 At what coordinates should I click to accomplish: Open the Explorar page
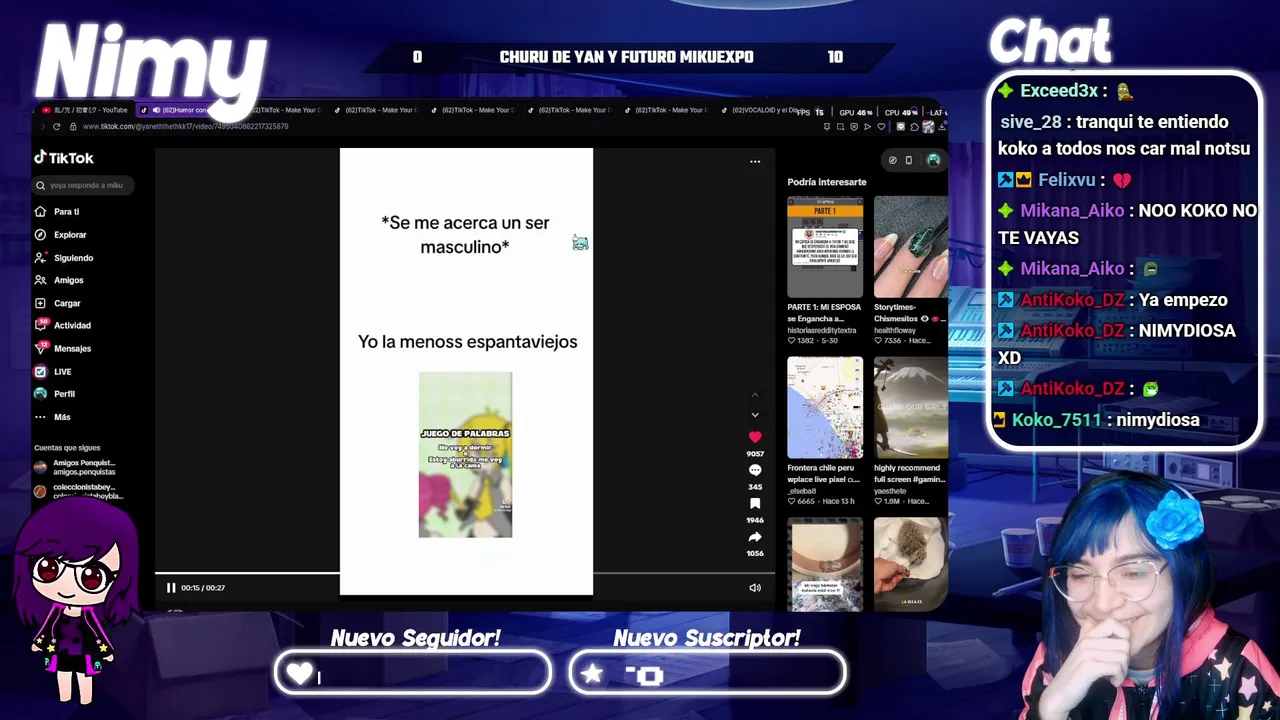pos(61,235)
